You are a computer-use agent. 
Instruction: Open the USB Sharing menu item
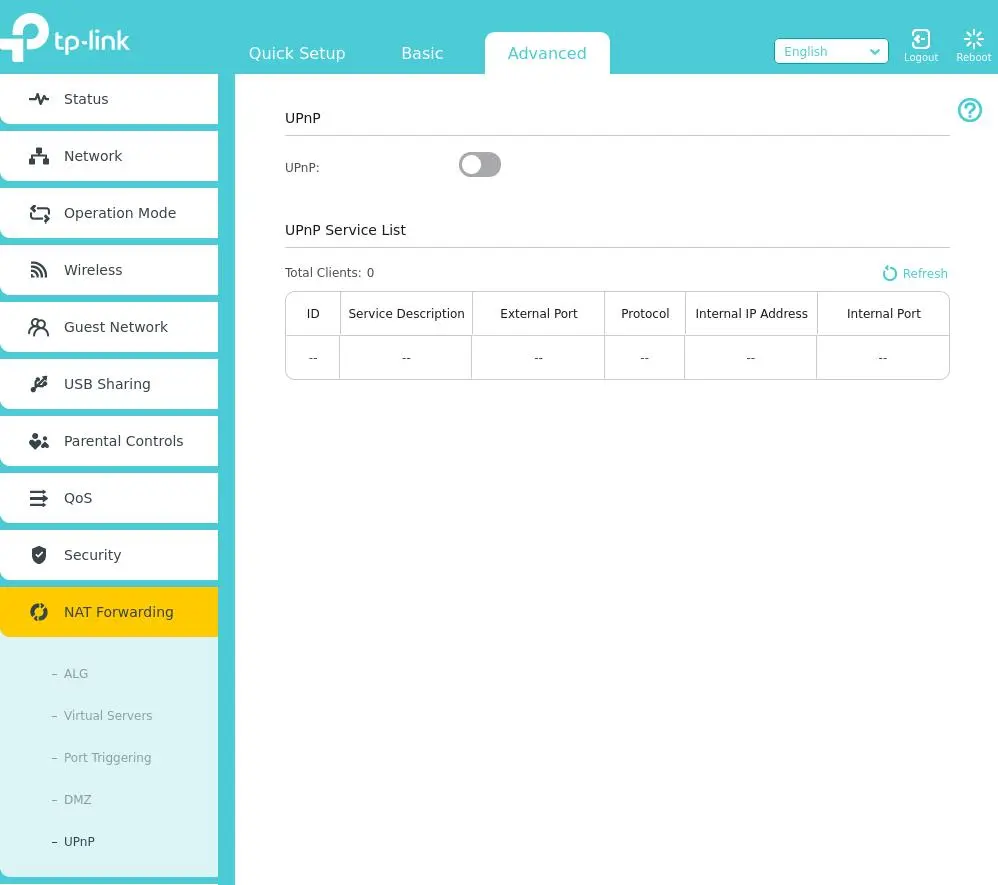(109, 384)
